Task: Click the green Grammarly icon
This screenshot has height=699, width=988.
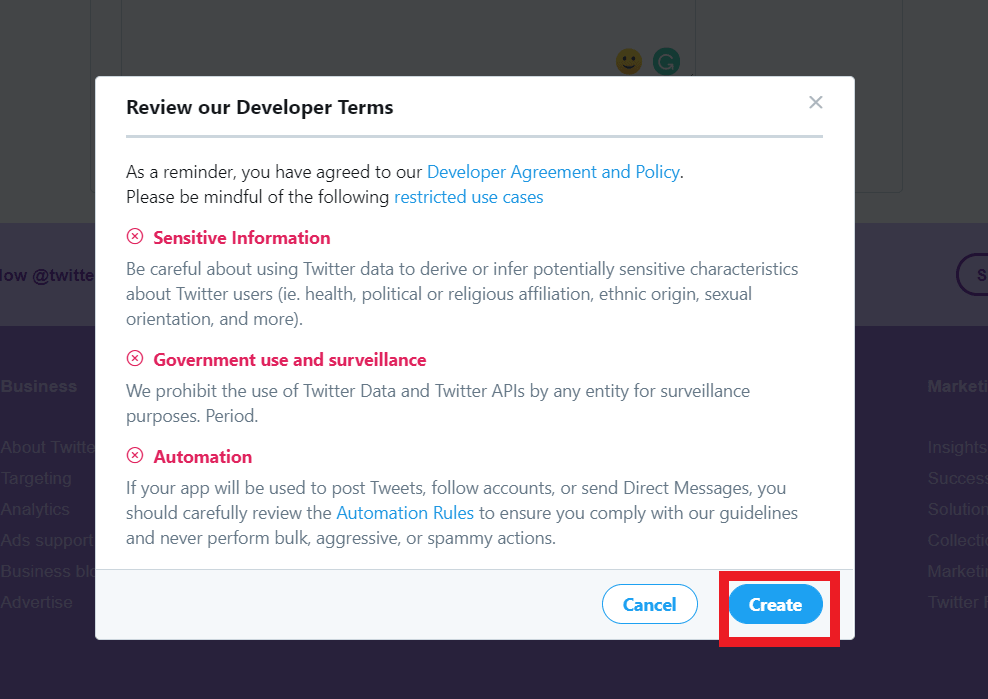Action: tap(666, 61)
